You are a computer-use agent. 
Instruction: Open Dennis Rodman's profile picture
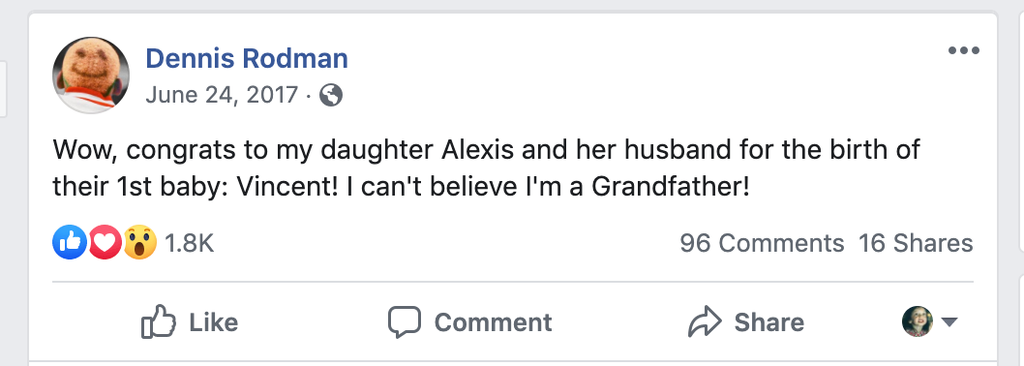[91, 75]
